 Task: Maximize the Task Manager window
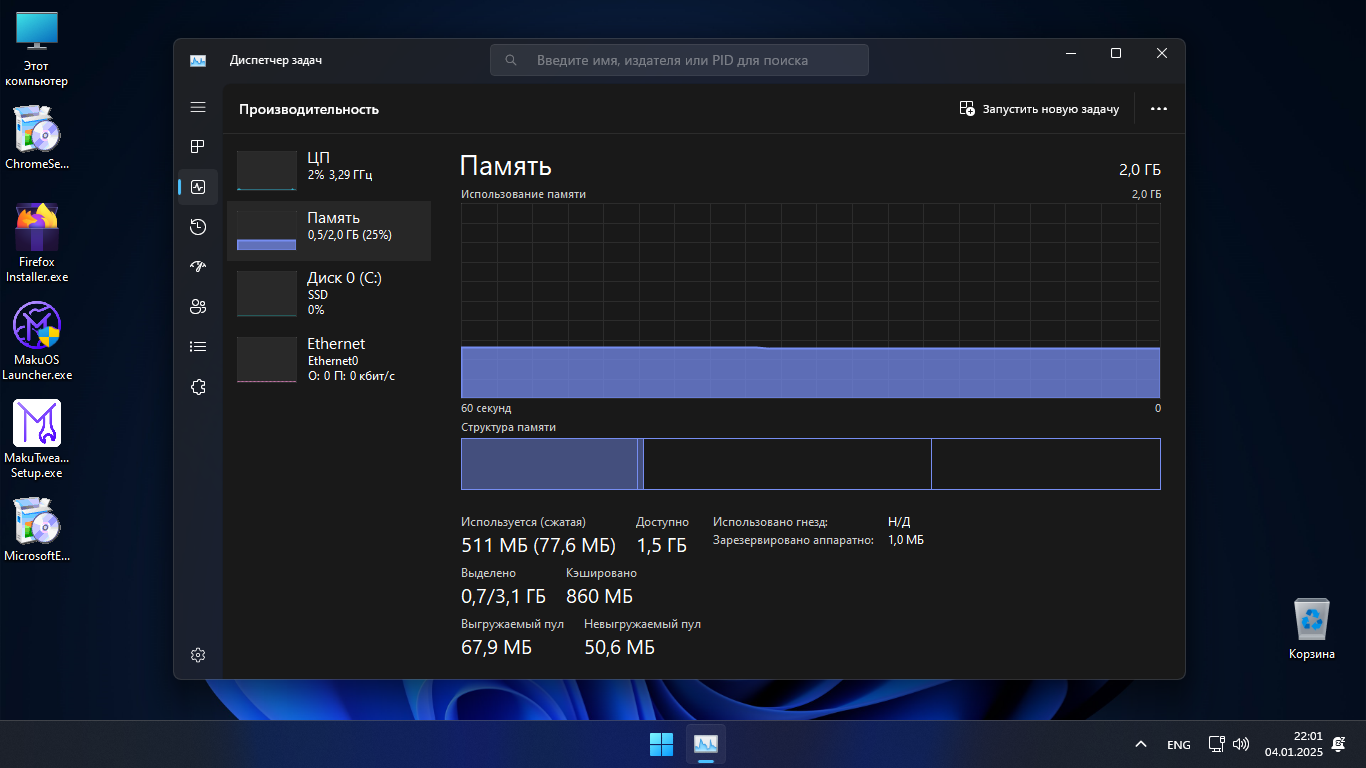coord(1116,53)
